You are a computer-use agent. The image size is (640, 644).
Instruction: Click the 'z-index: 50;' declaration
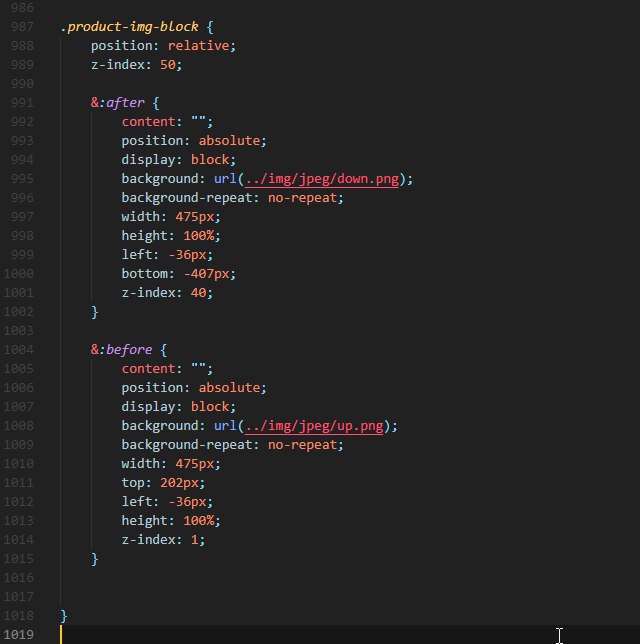click(136, 65)
